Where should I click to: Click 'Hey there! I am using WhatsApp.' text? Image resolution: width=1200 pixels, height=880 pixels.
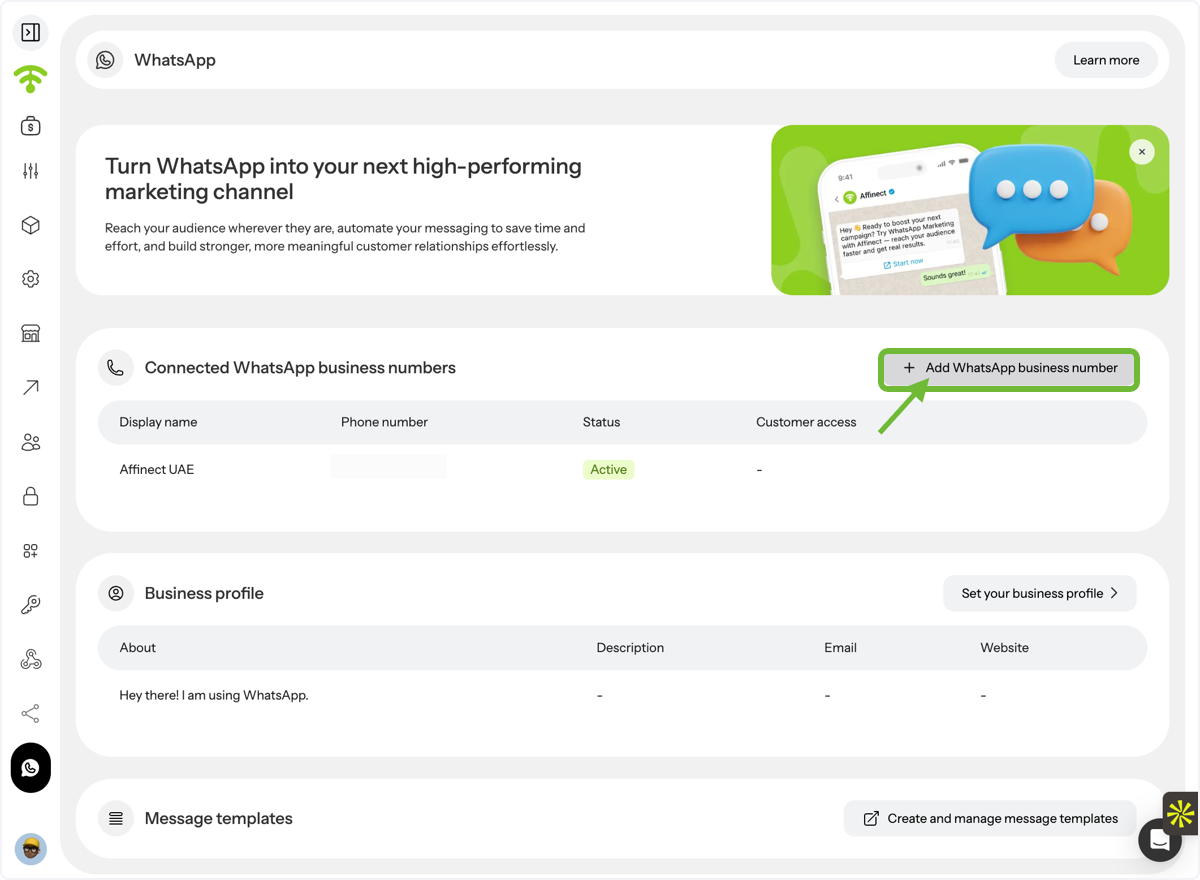point(214,695)
